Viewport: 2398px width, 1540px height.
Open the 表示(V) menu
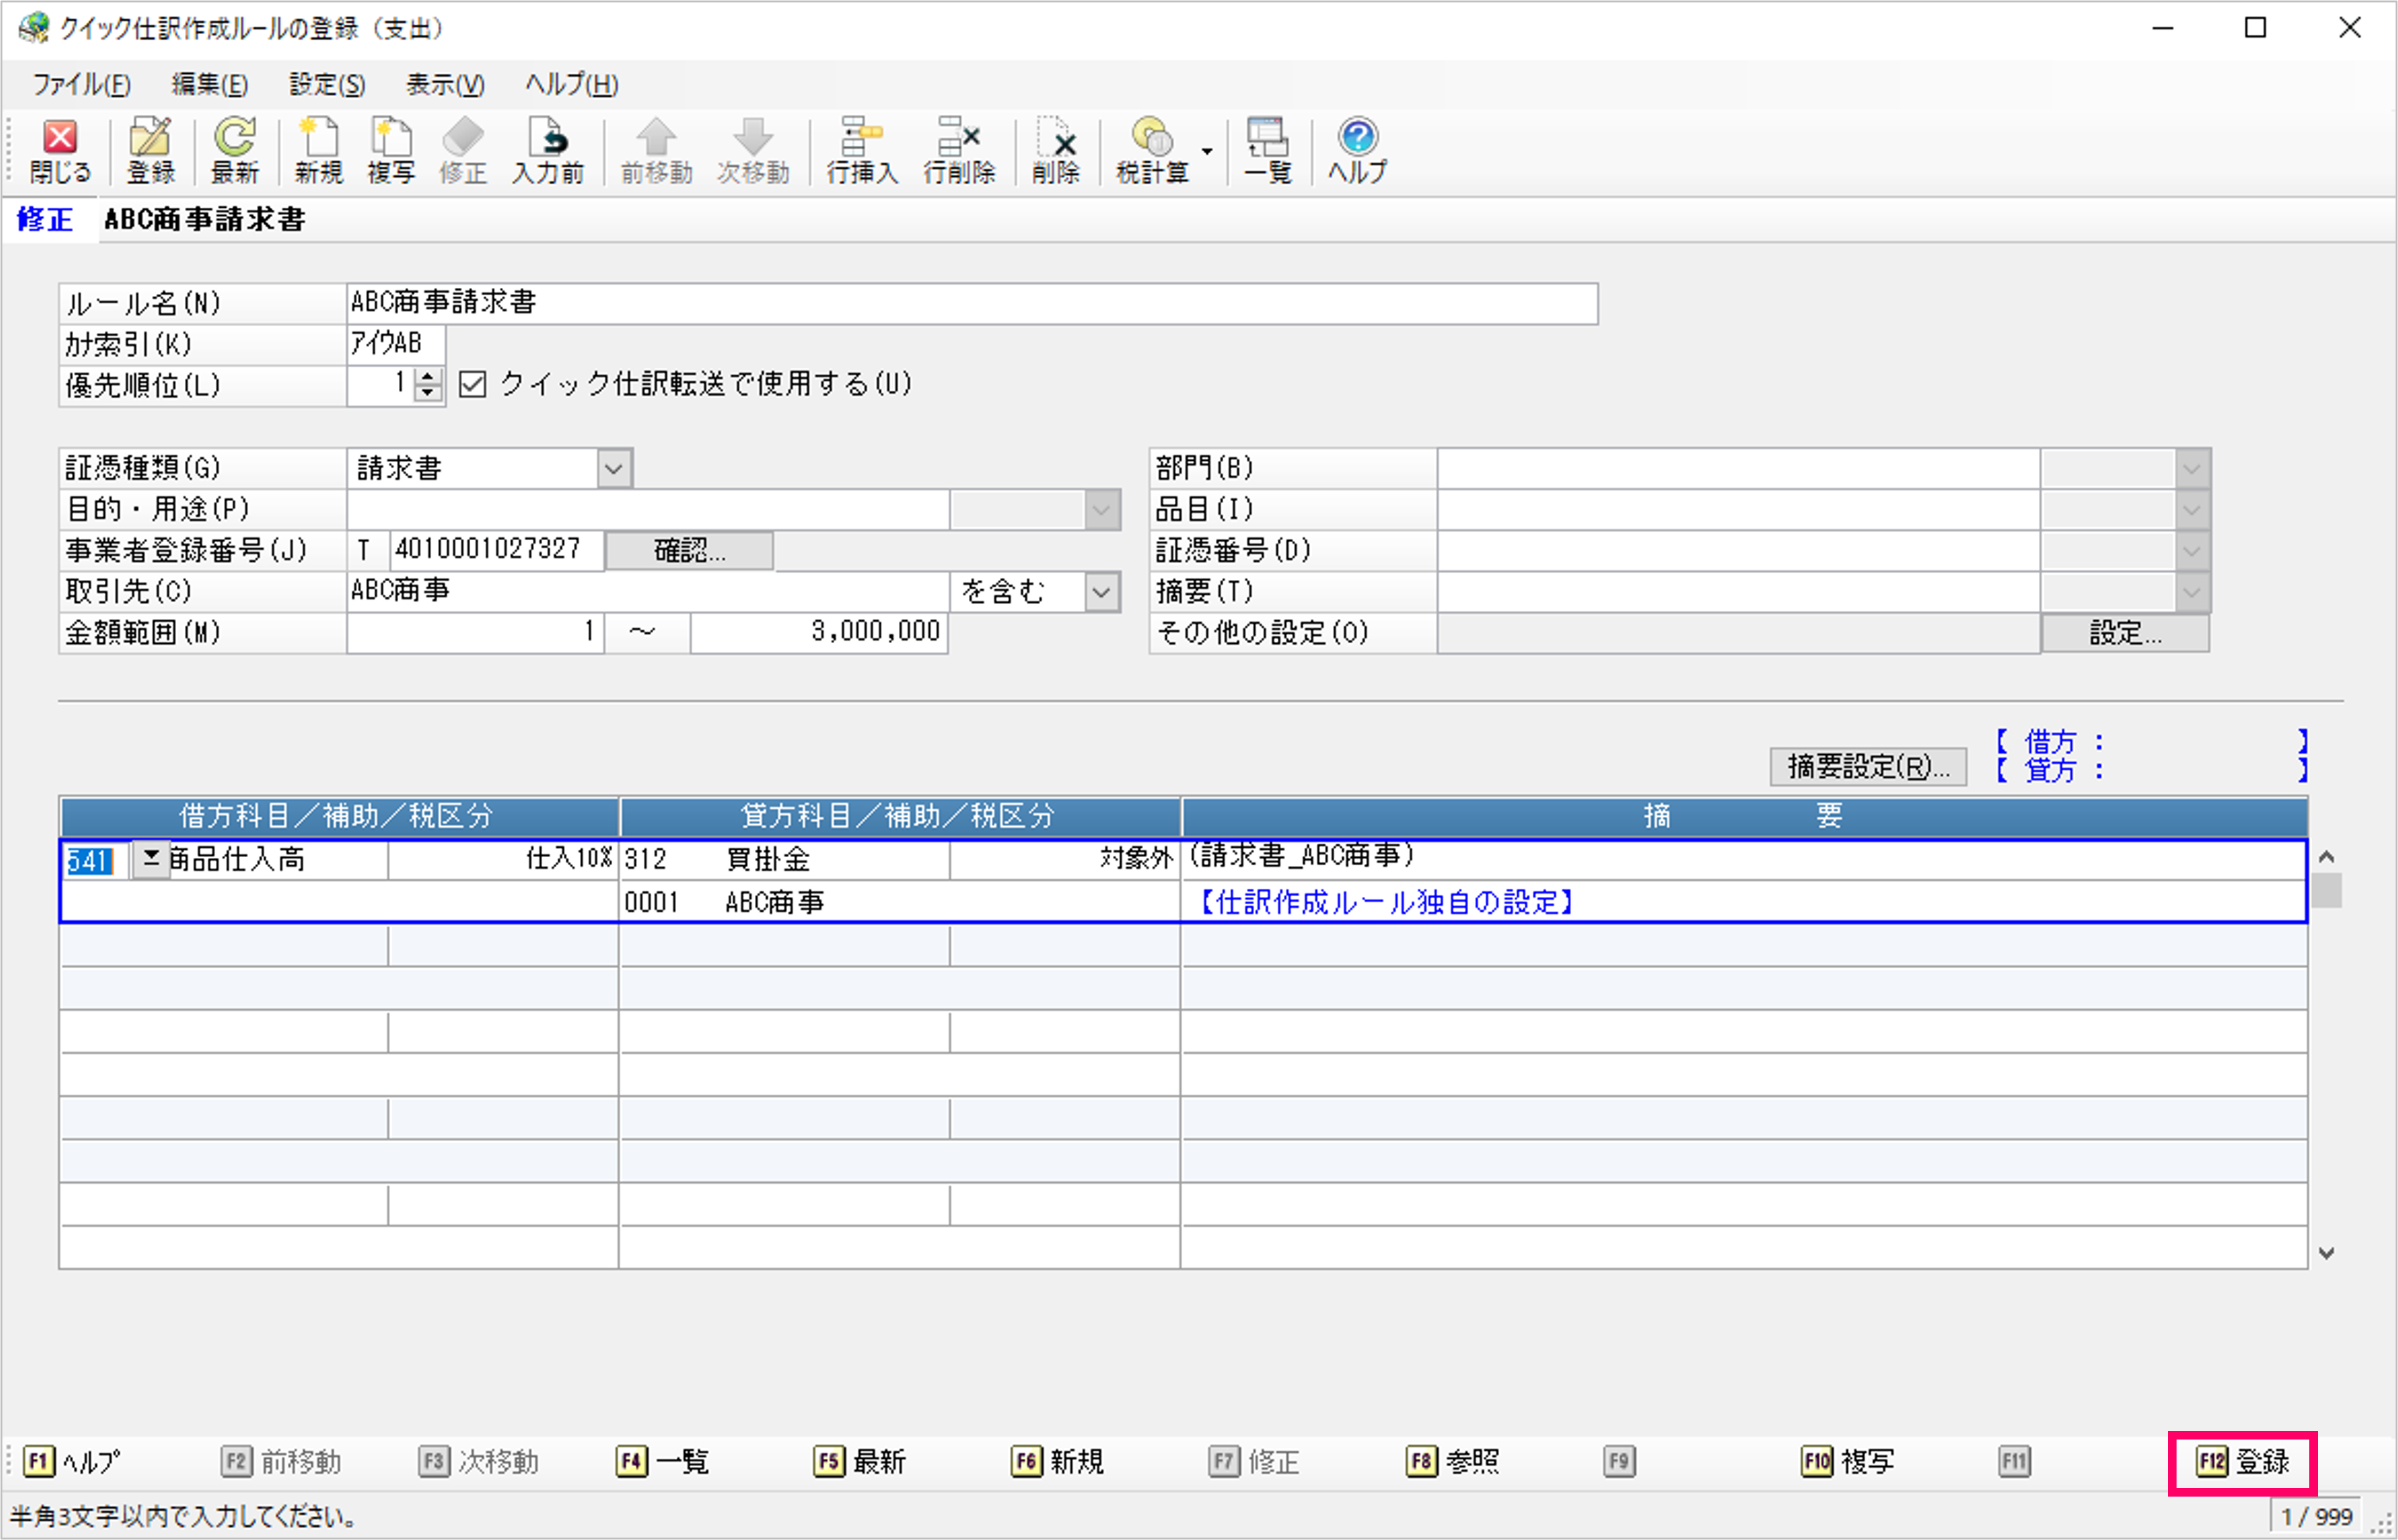[x=444, y=85]
